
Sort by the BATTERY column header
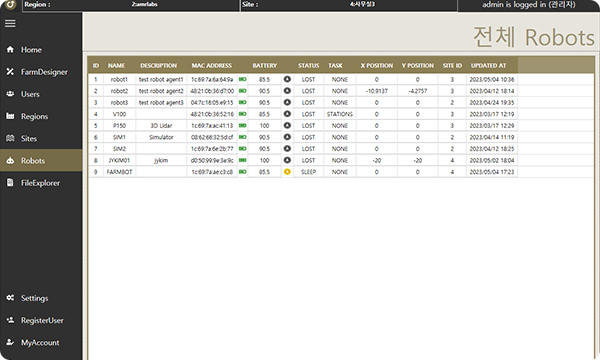pyautogui.click(x=264, y=65)
